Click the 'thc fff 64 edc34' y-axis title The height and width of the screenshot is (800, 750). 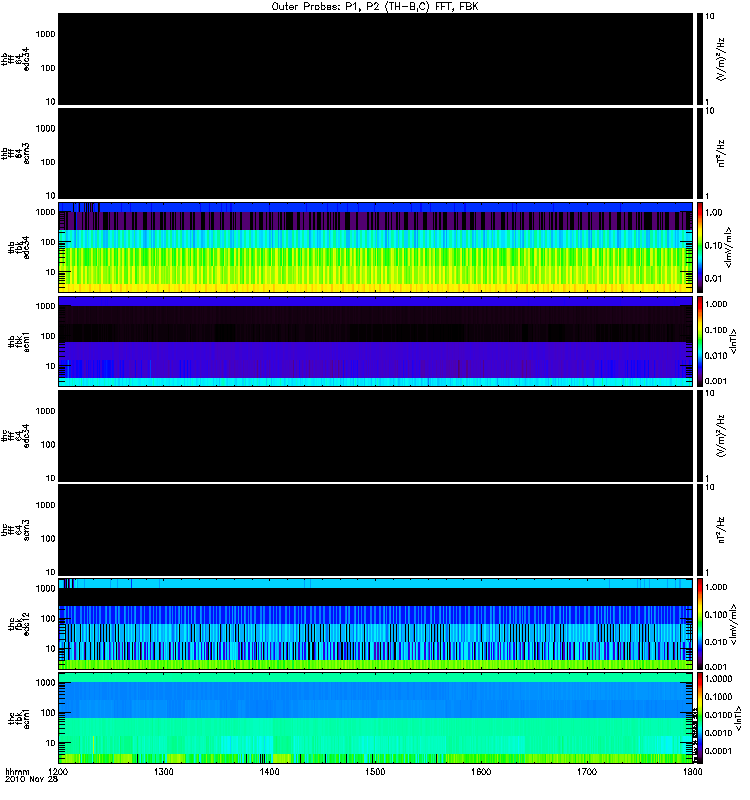(x=15, y=436)
